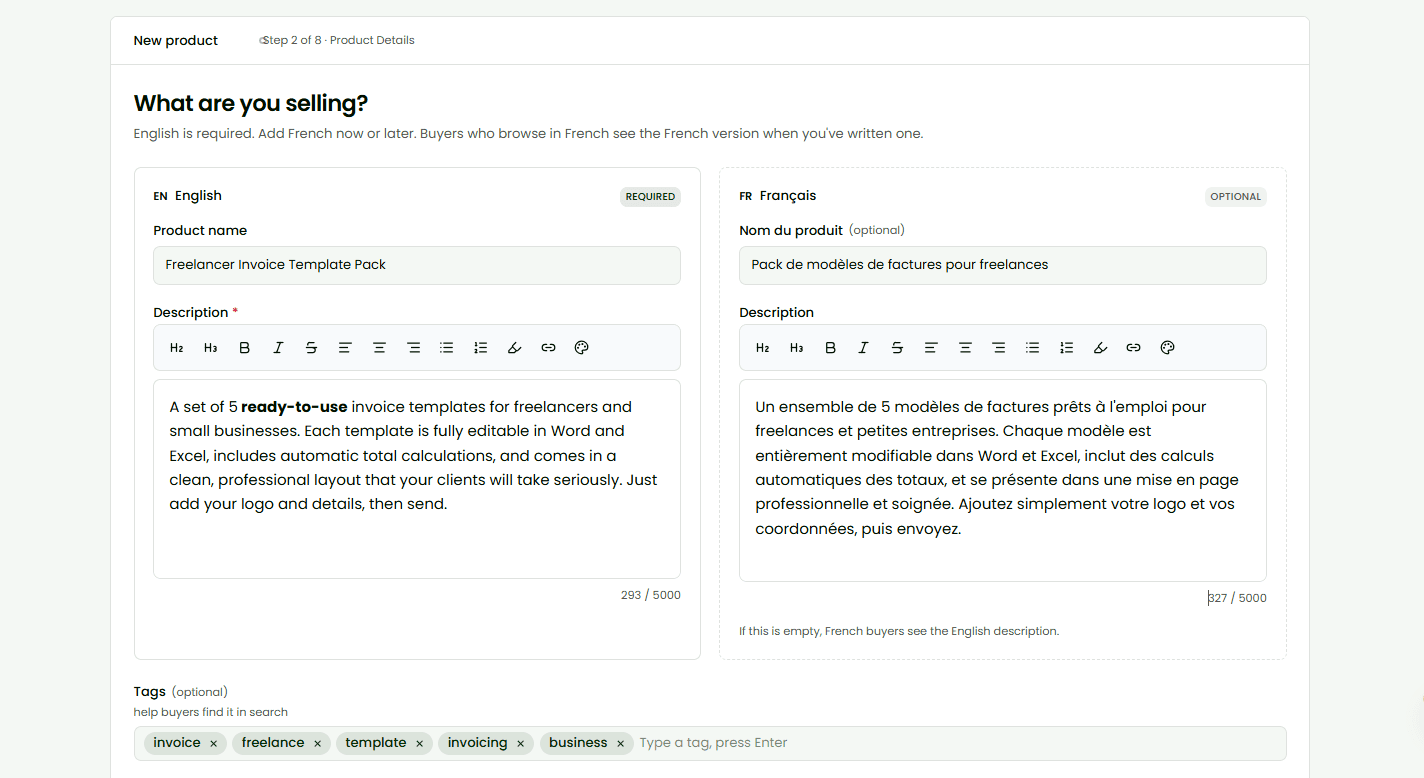This screenshot has width=1424, height=778.
Task: Click the New product header title
Action: 176,41
